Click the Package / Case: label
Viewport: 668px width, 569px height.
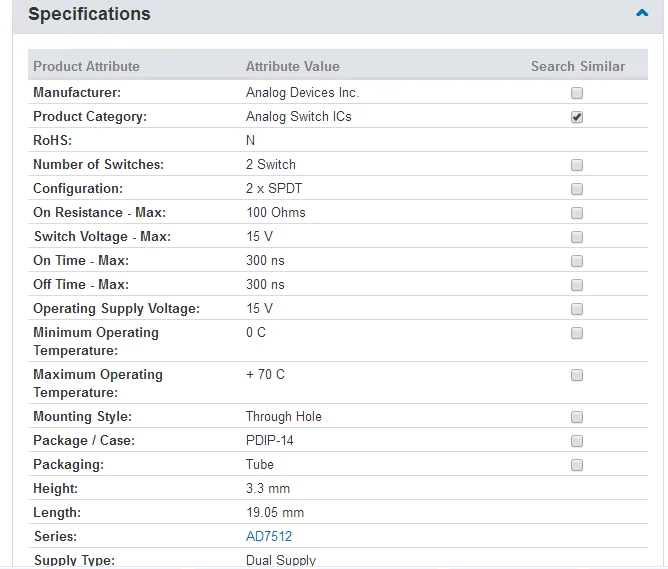[x=84, y=440]
